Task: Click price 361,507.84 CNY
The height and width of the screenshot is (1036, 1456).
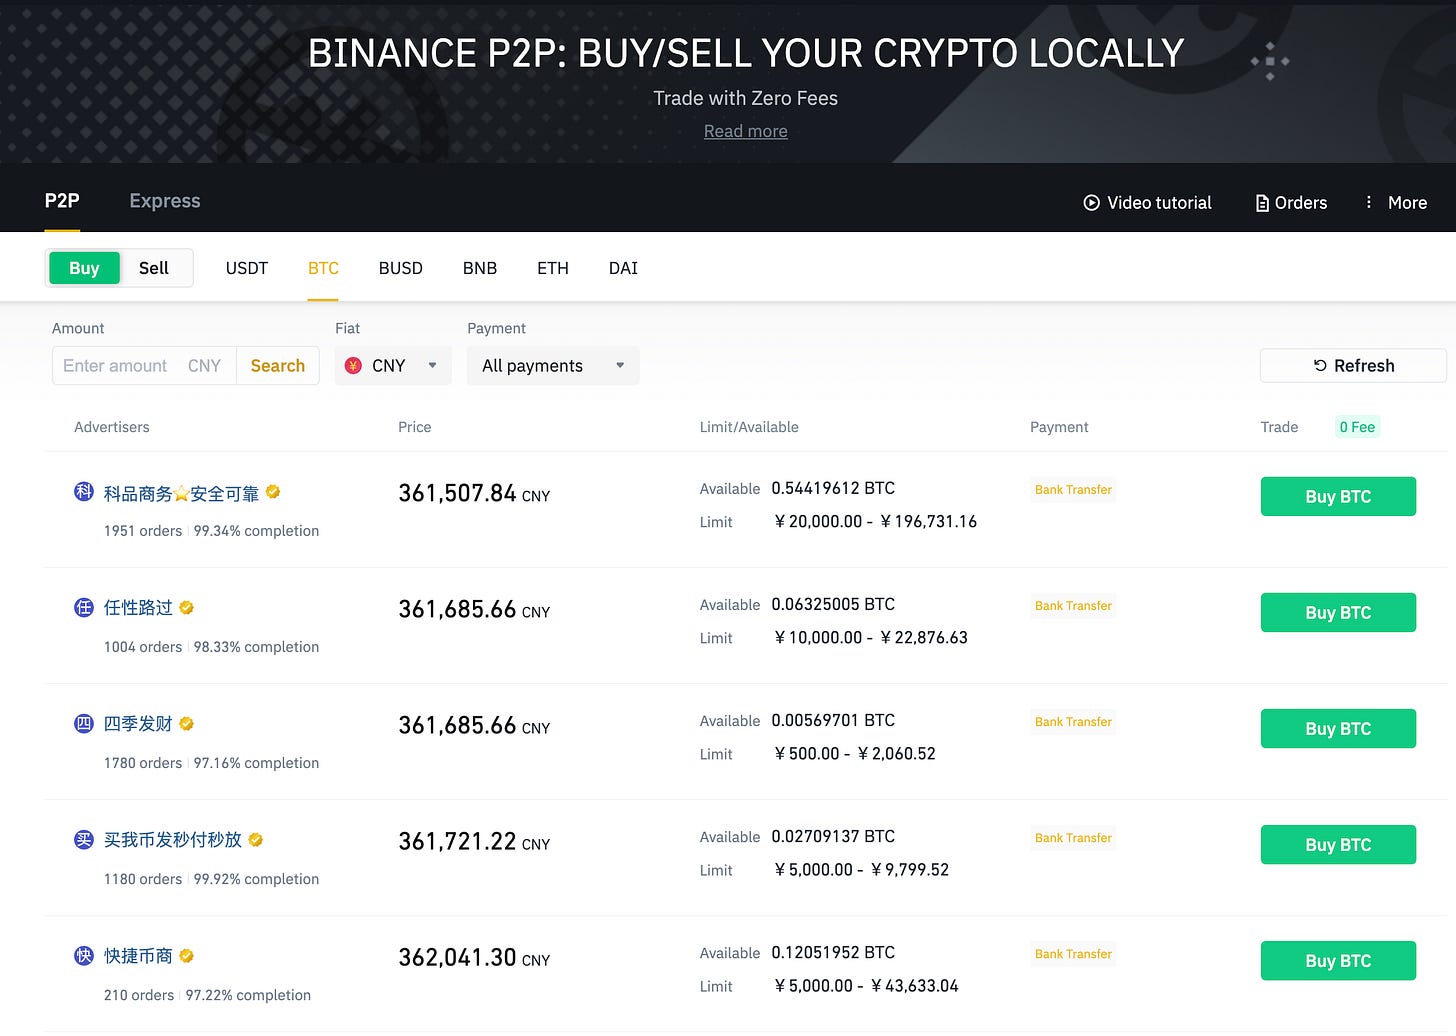Action: point(474,494)
